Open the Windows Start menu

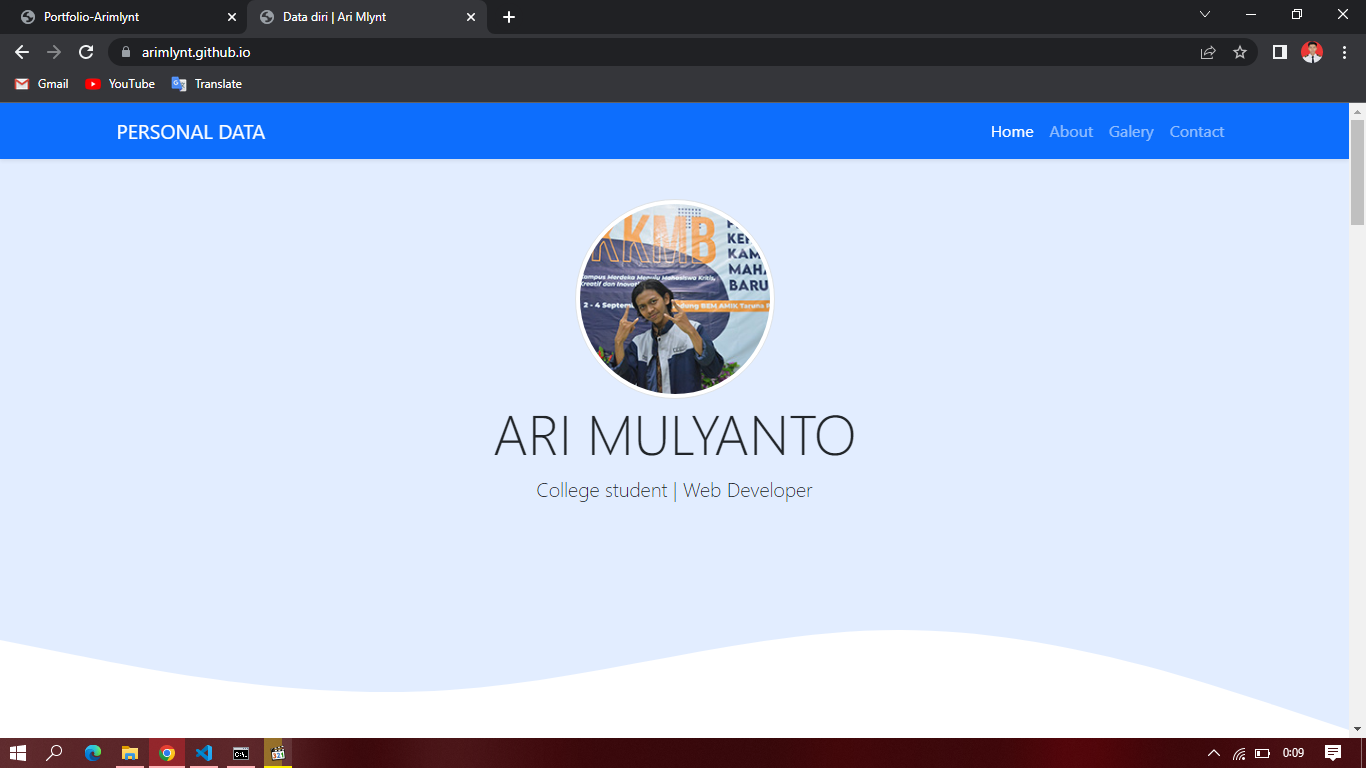coord(18,753)
